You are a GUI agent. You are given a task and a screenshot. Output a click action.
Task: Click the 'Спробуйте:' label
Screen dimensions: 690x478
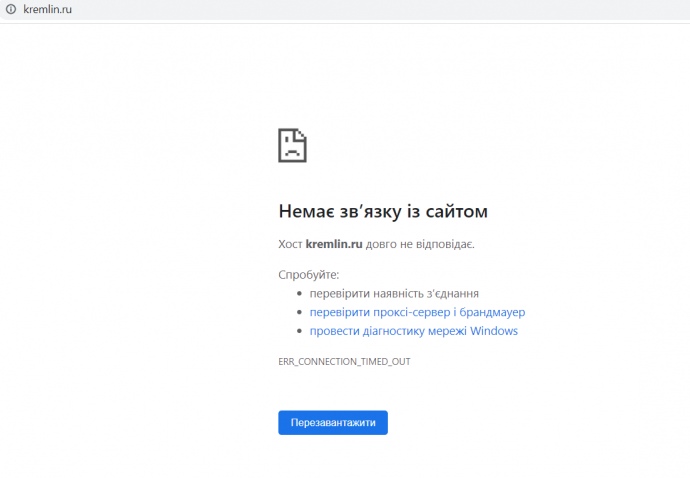click(x=308, y=274)
